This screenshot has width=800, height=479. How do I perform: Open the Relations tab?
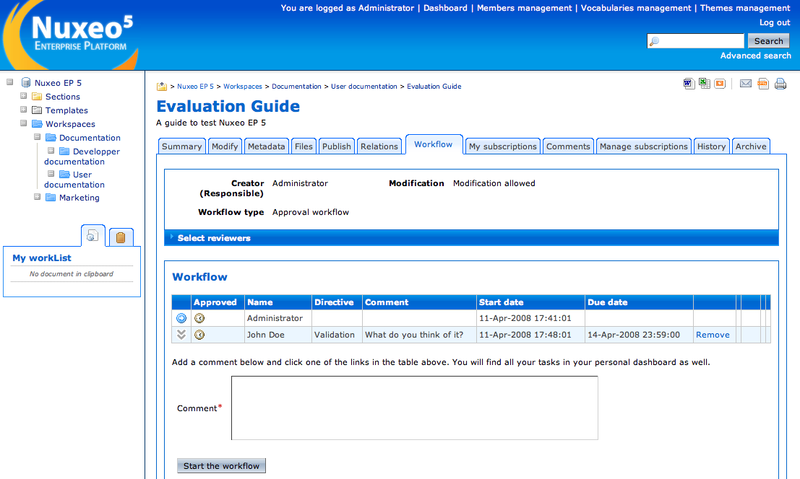point(379,146)
